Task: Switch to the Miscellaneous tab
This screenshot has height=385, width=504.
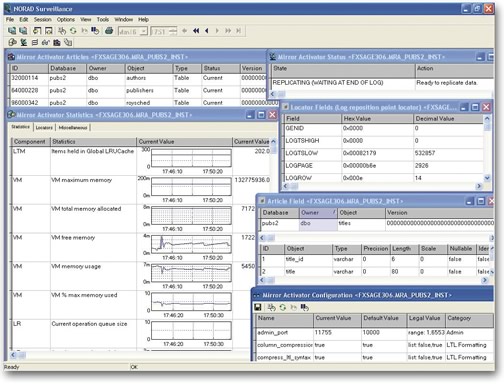Action: pyautogui.click(x=73, y=127)
